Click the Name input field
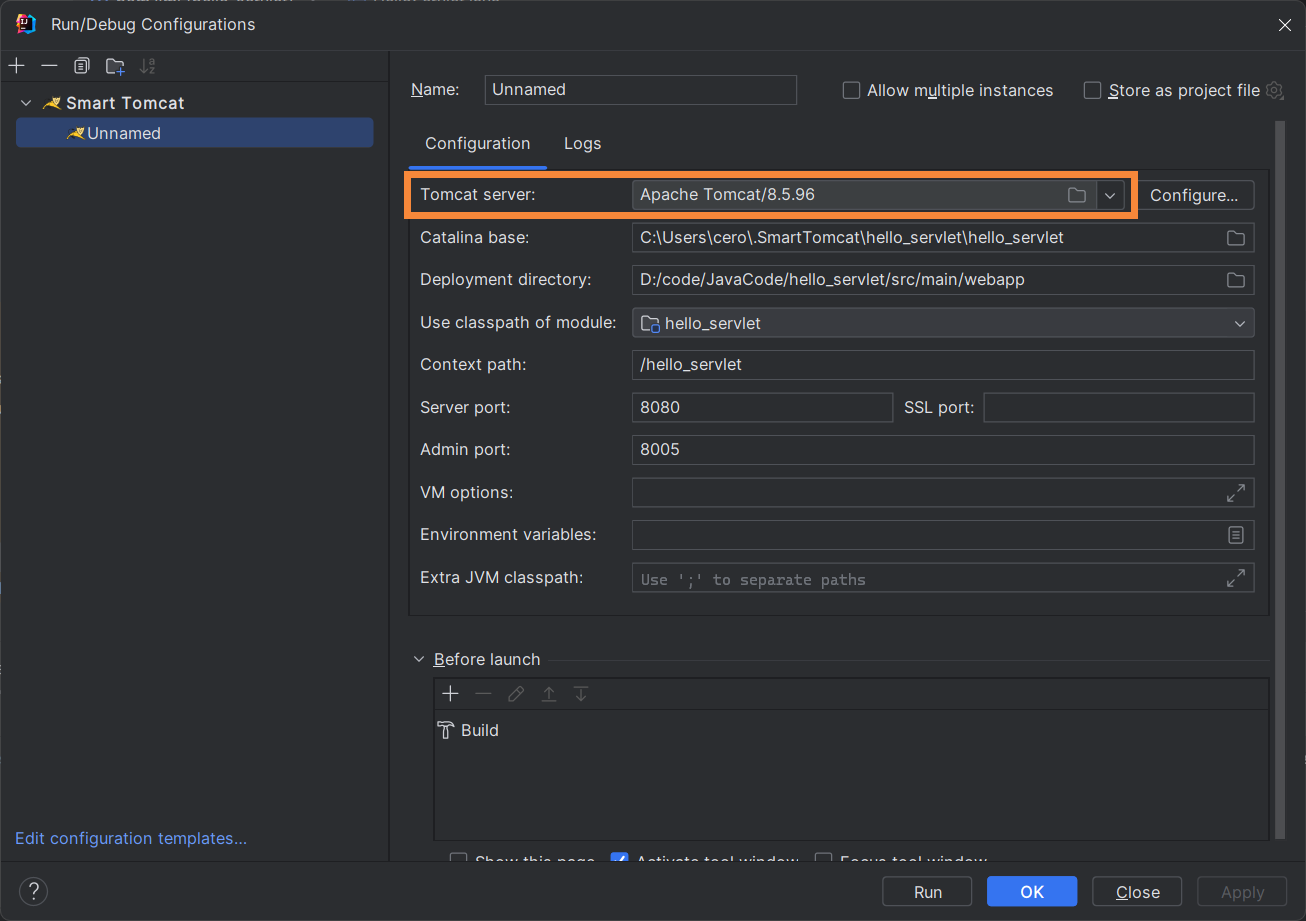The height and width of the screenshot is (921, 1306). point(640,90)
